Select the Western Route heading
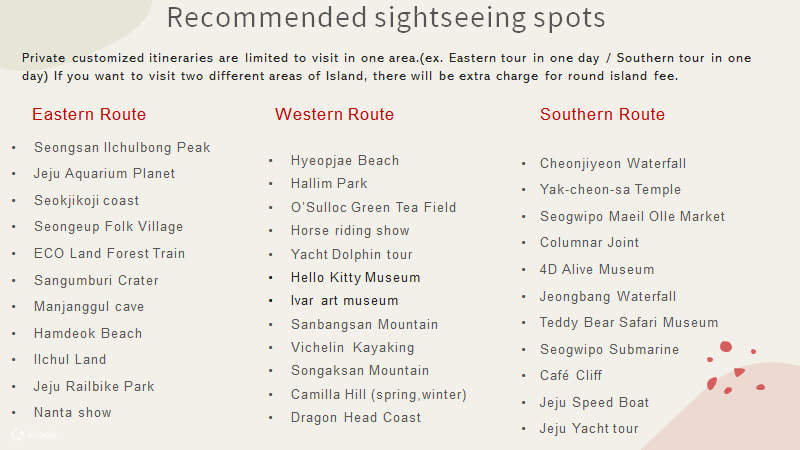The image size is (800, 450). coord(334,114)
